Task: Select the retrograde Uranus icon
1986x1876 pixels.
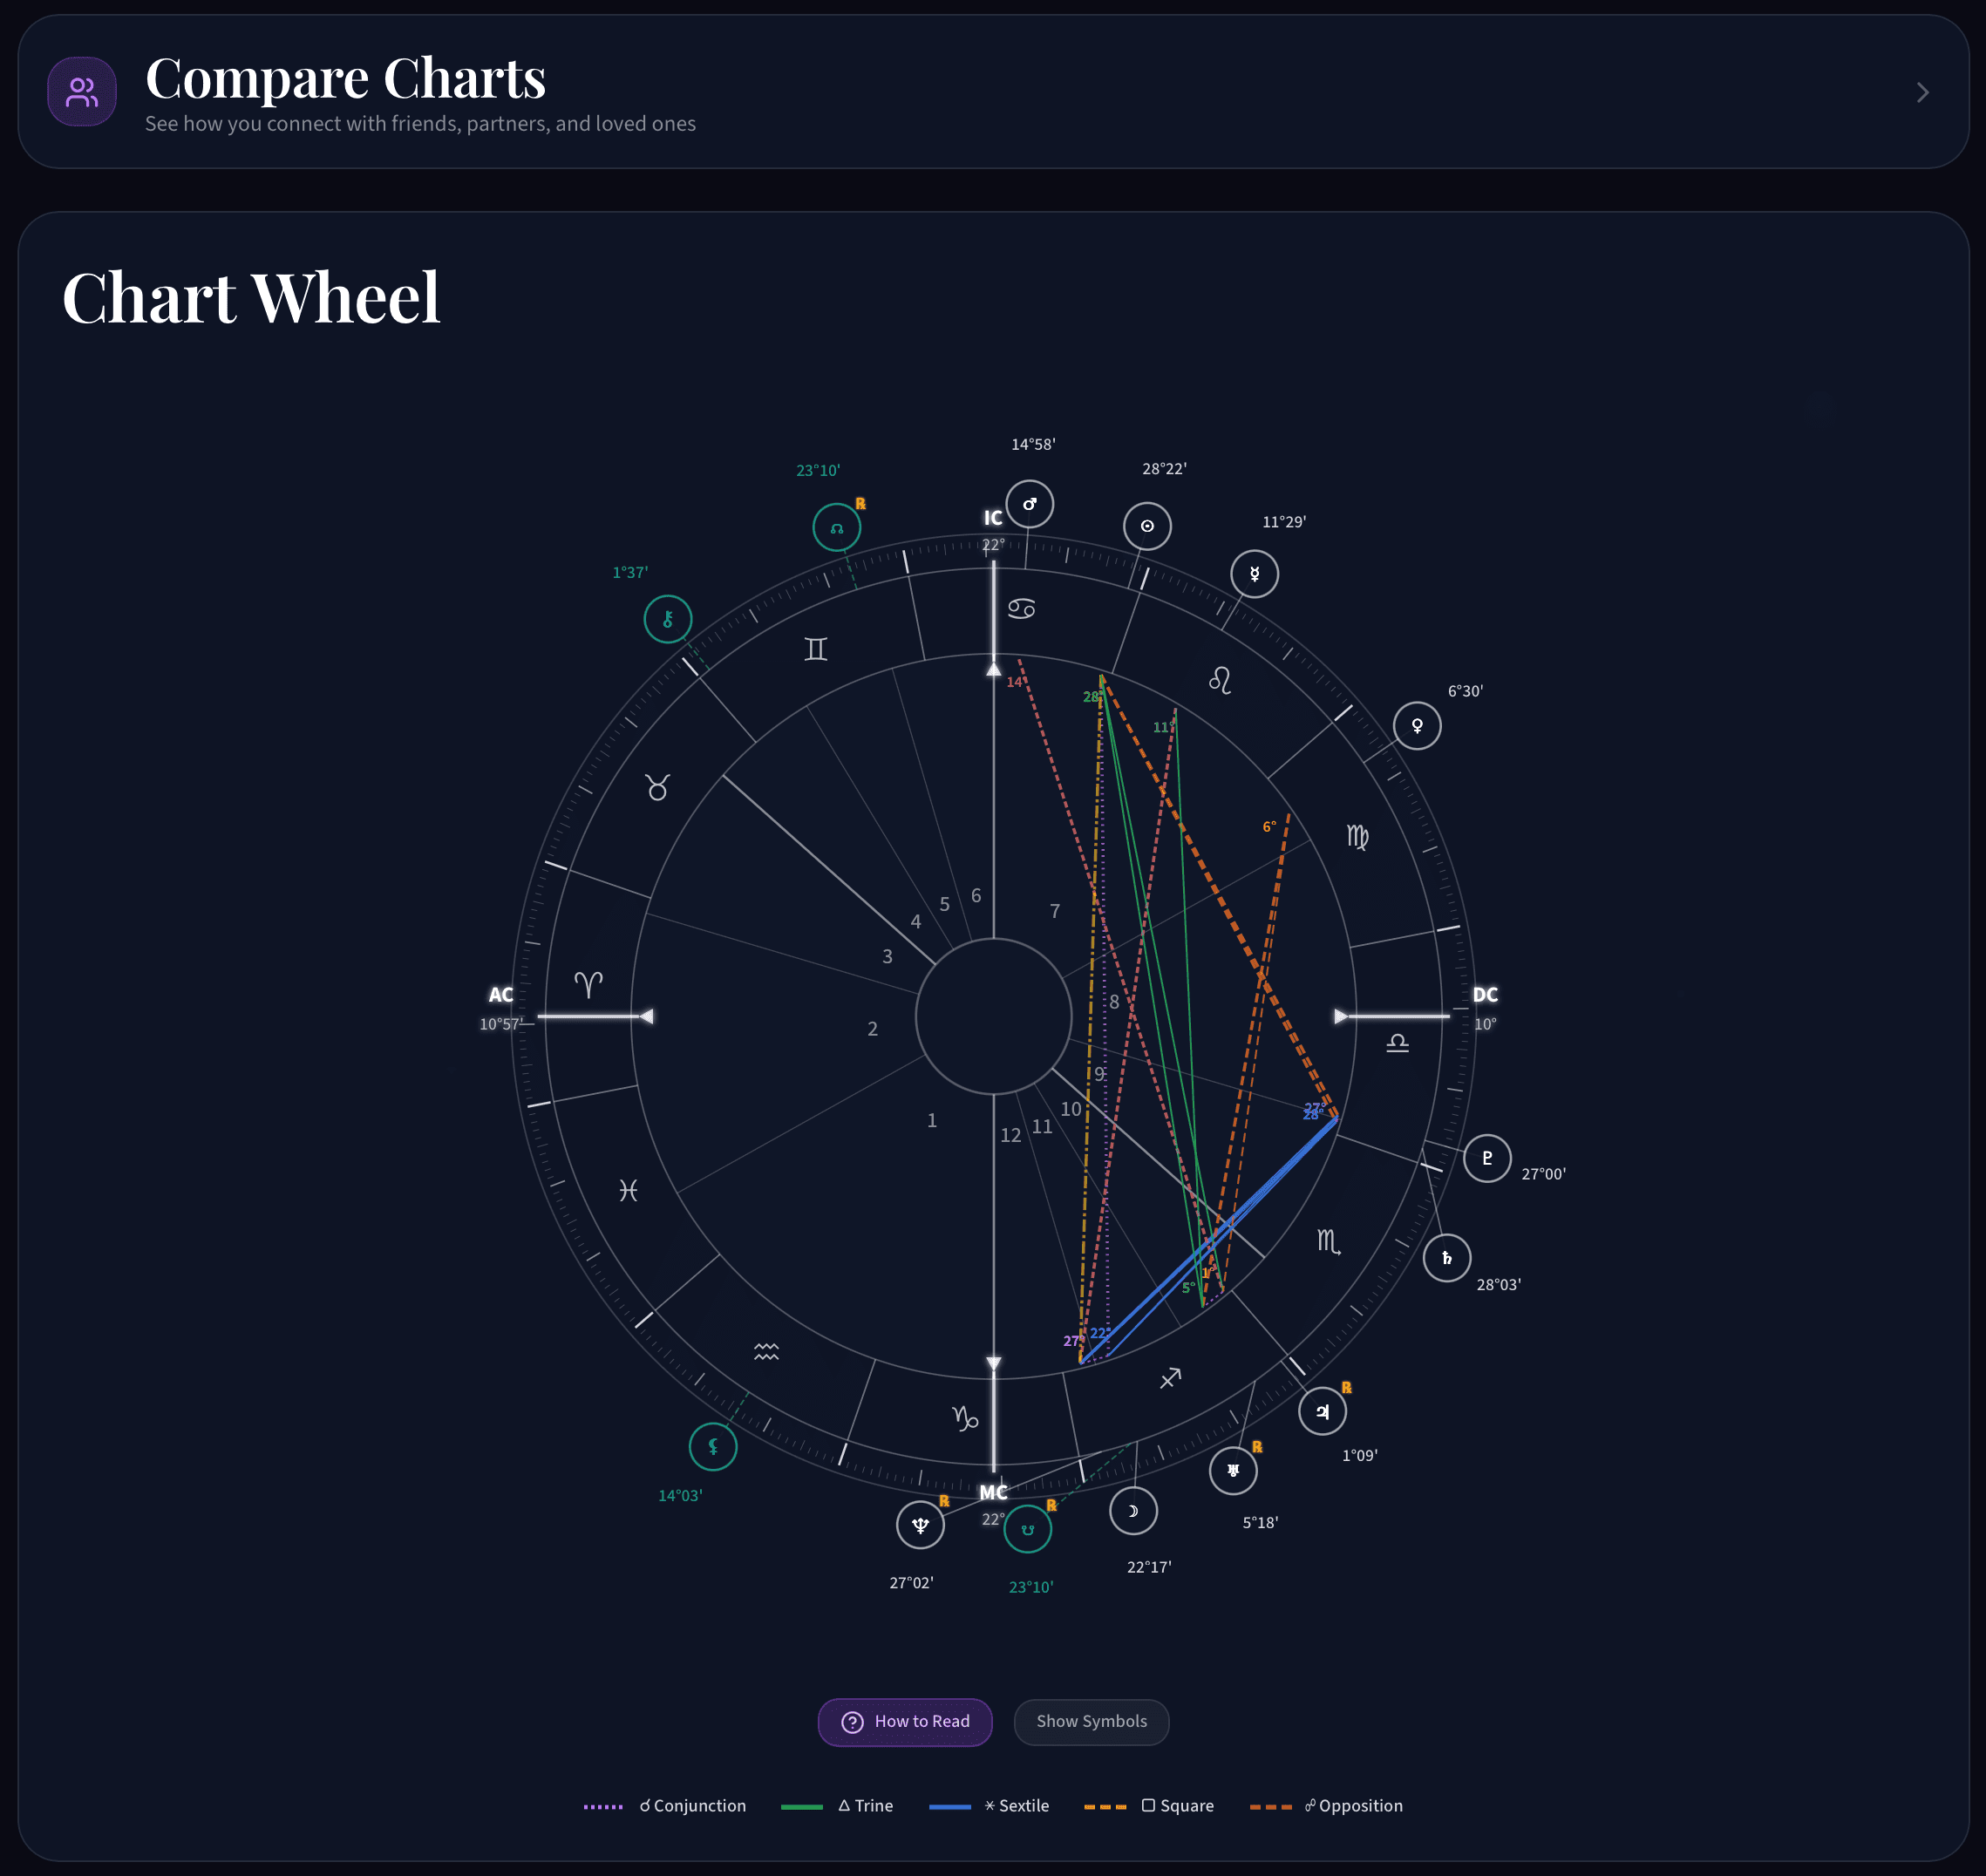Action: point(1234,1470)
